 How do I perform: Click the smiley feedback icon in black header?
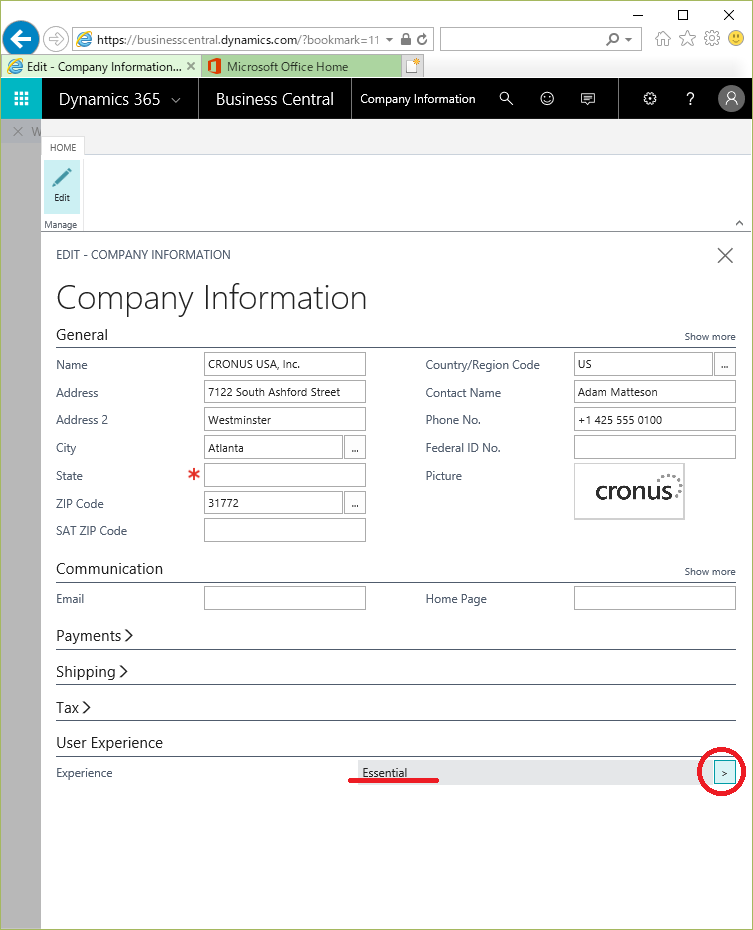(547, 98)
